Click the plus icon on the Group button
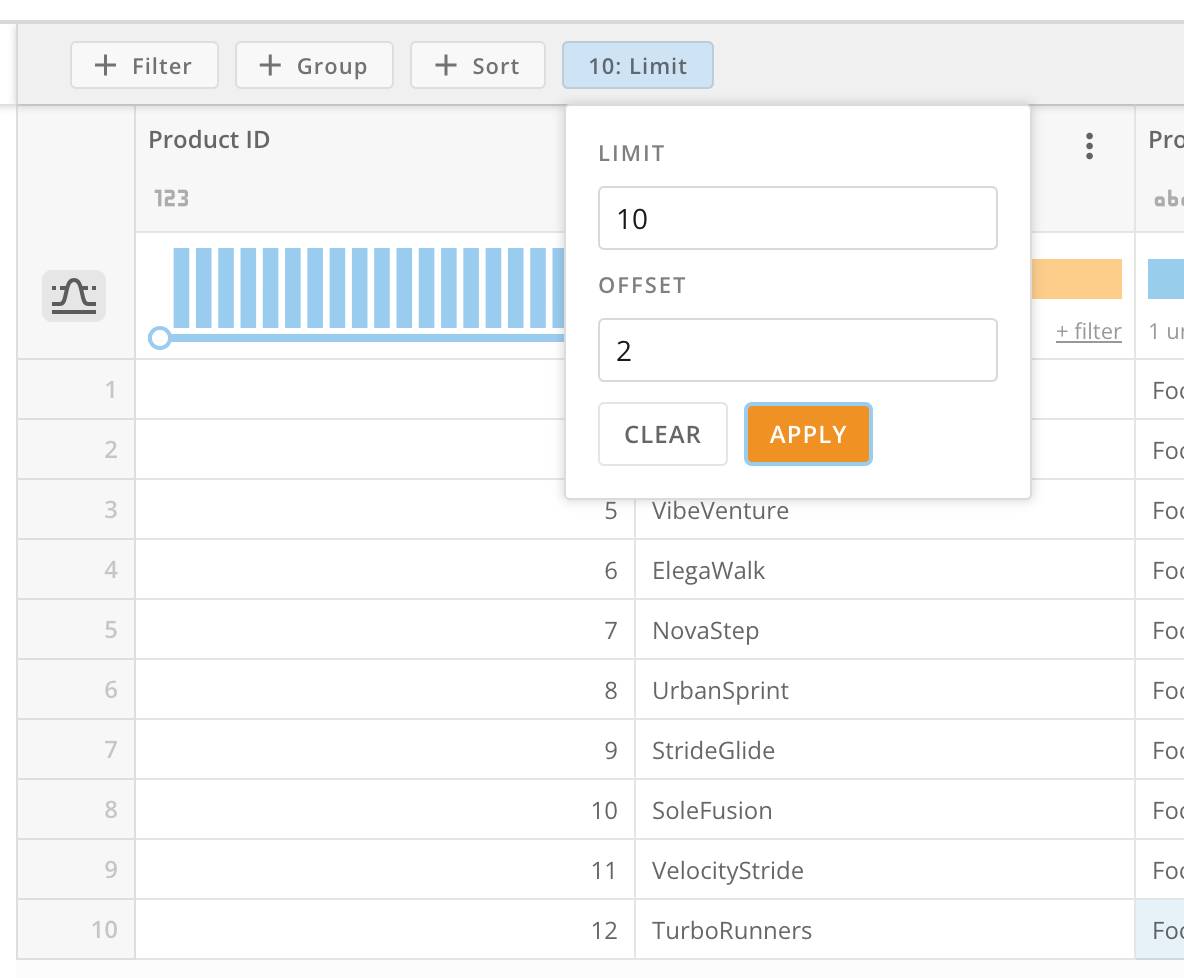 [268, 65]
